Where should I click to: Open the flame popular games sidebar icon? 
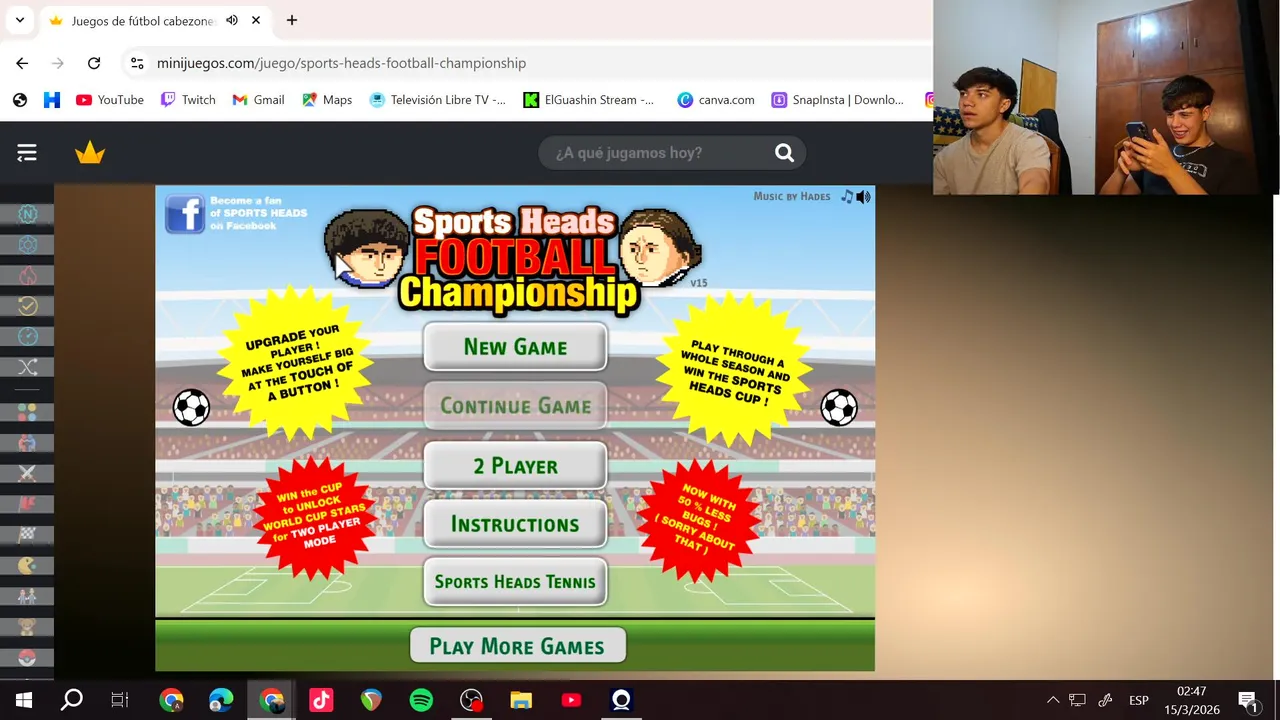tap(27, 275)
